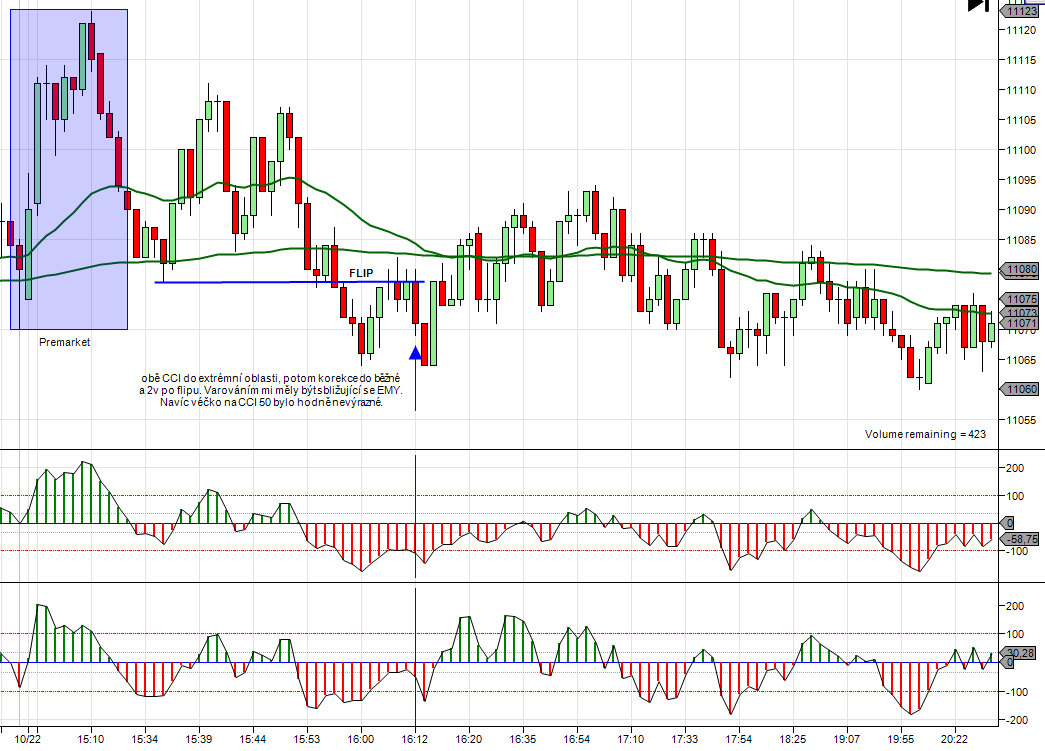Click the 17:54 time axis label
The image size is (1045, 751).
click(x=739, y=739)
